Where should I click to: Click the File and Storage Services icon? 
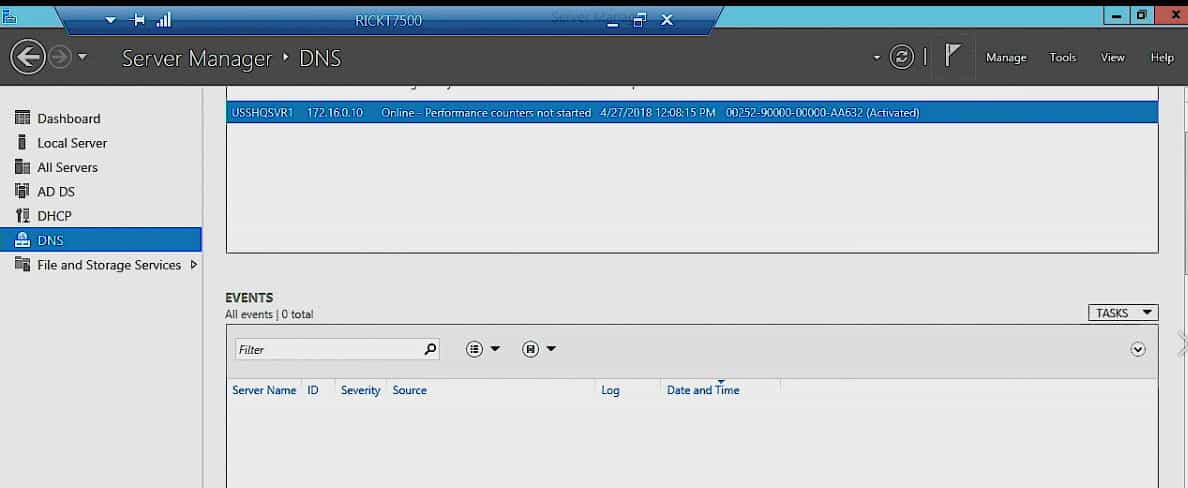point(22,265)
